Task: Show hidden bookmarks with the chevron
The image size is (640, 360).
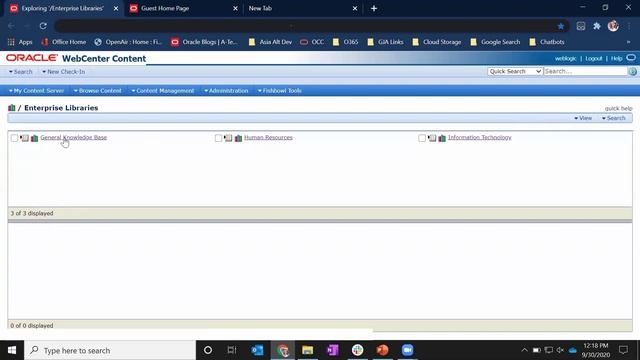Action: (628, 42)
